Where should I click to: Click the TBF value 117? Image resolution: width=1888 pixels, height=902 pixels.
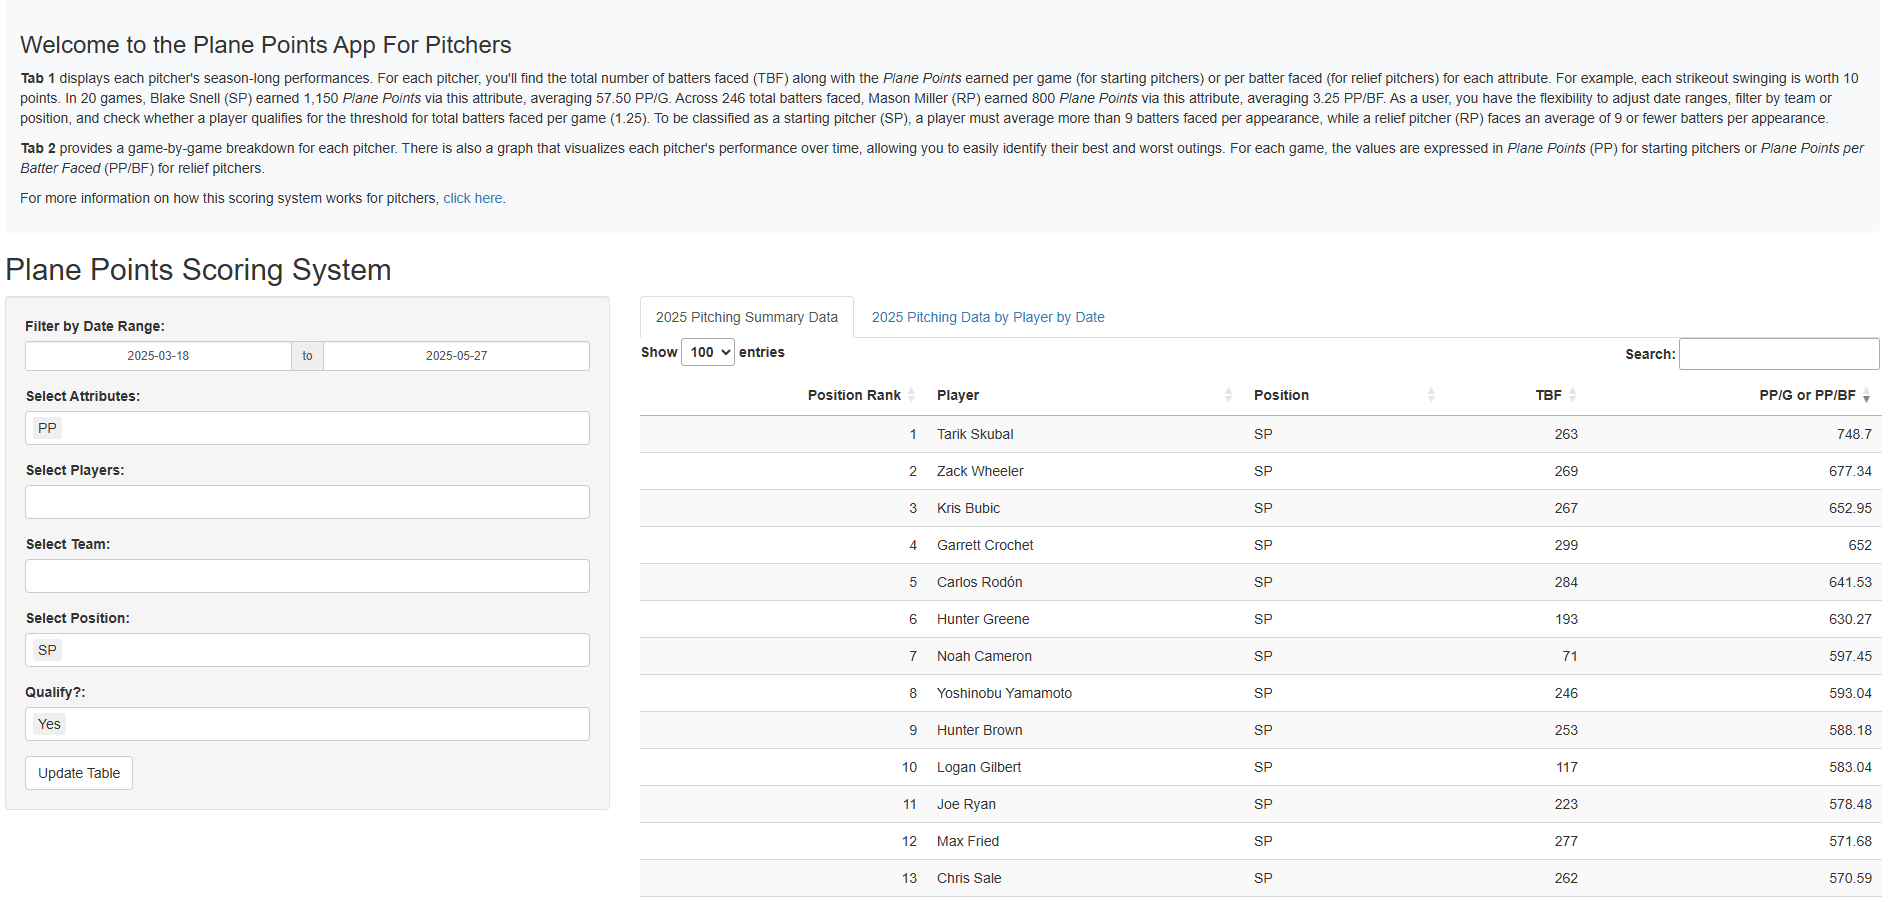point(1567,767)
